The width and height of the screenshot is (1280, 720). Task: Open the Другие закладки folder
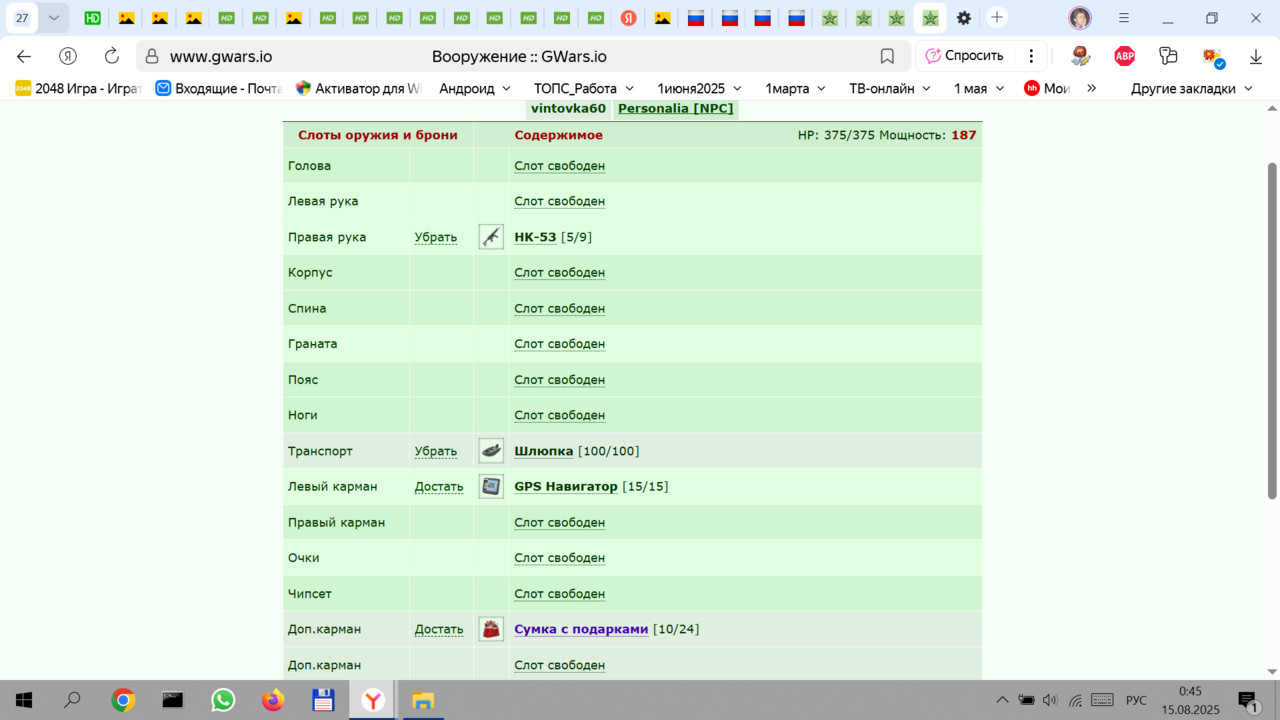[1192, 88]
